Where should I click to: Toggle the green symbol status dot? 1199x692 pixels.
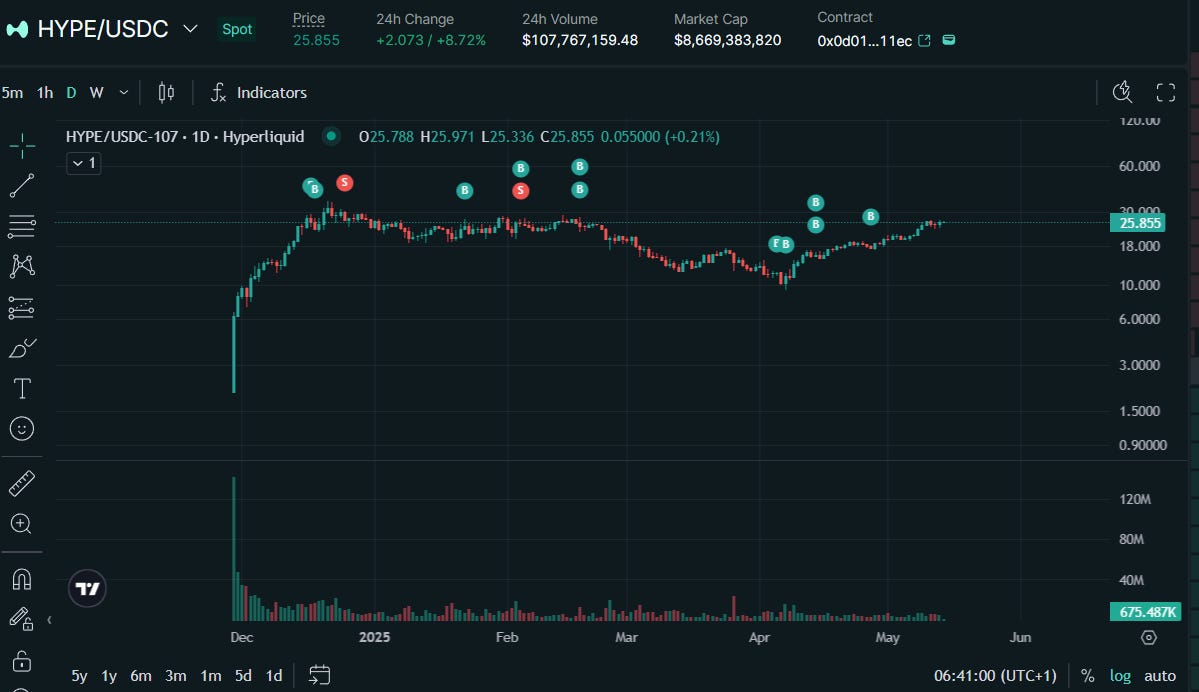coord(330,137)
